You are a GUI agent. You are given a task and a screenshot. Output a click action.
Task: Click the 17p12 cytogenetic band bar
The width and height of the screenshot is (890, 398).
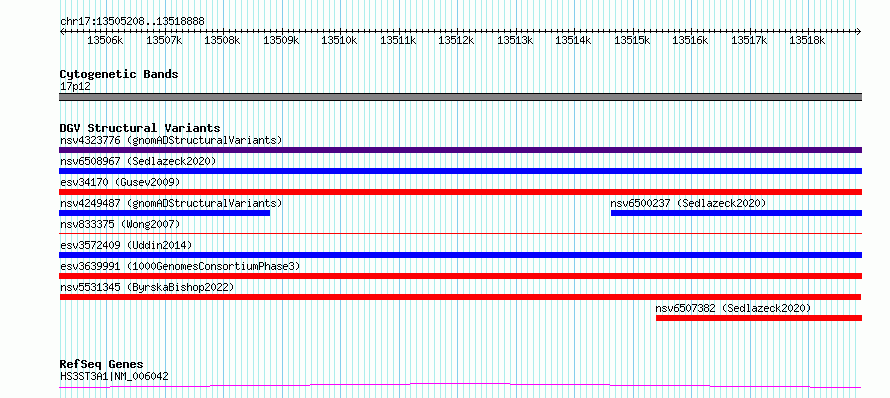click(460, 97)
